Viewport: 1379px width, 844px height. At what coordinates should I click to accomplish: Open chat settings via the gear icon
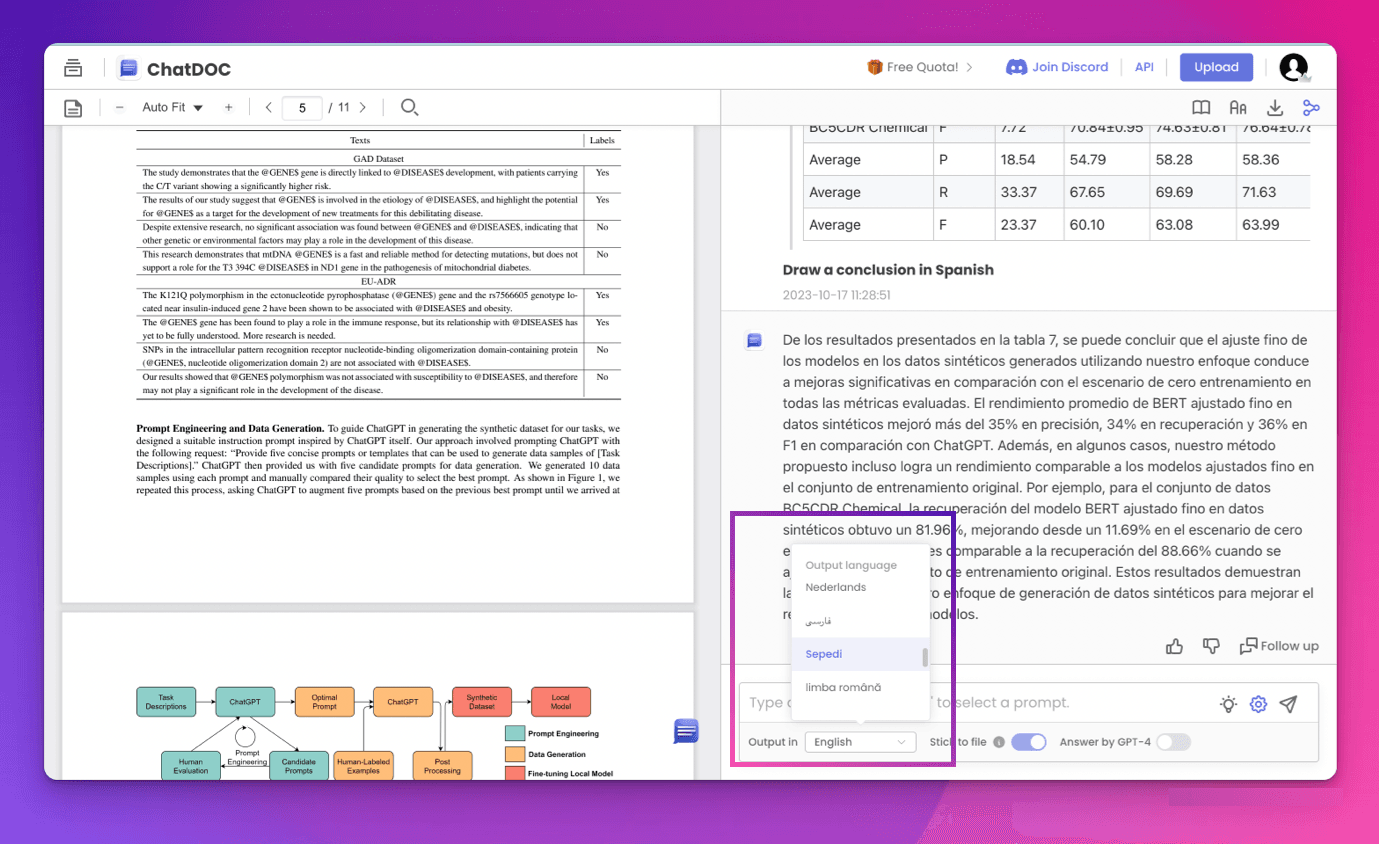coord(1258,704)
